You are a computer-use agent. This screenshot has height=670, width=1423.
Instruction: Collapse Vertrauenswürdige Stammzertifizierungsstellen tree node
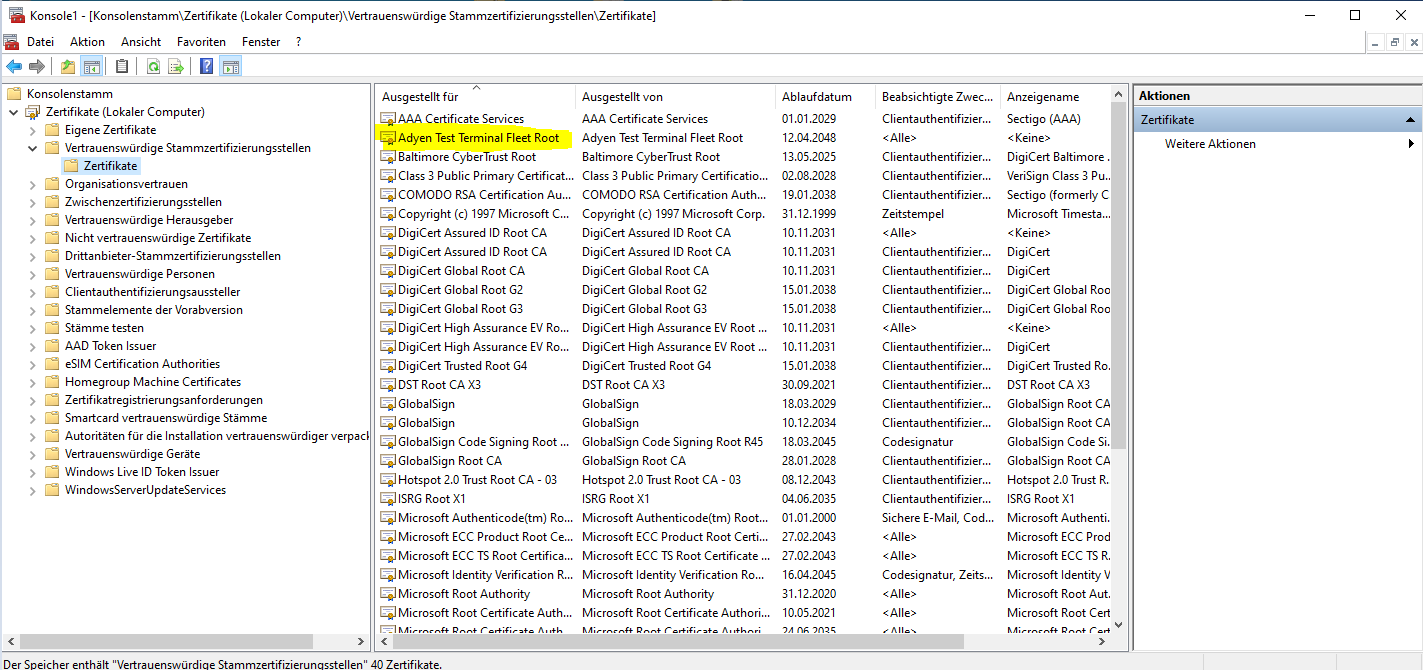(x=32, y=148)
